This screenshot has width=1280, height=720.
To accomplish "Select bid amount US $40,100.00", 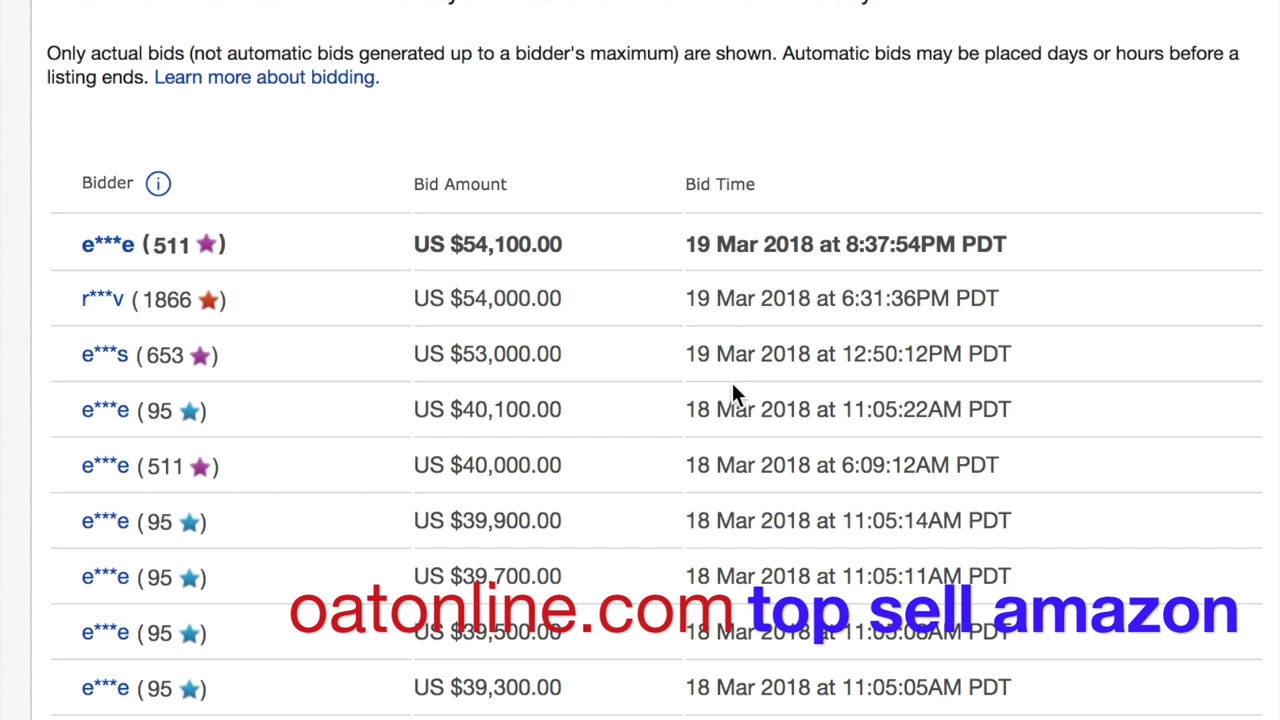I will point(487,409).
